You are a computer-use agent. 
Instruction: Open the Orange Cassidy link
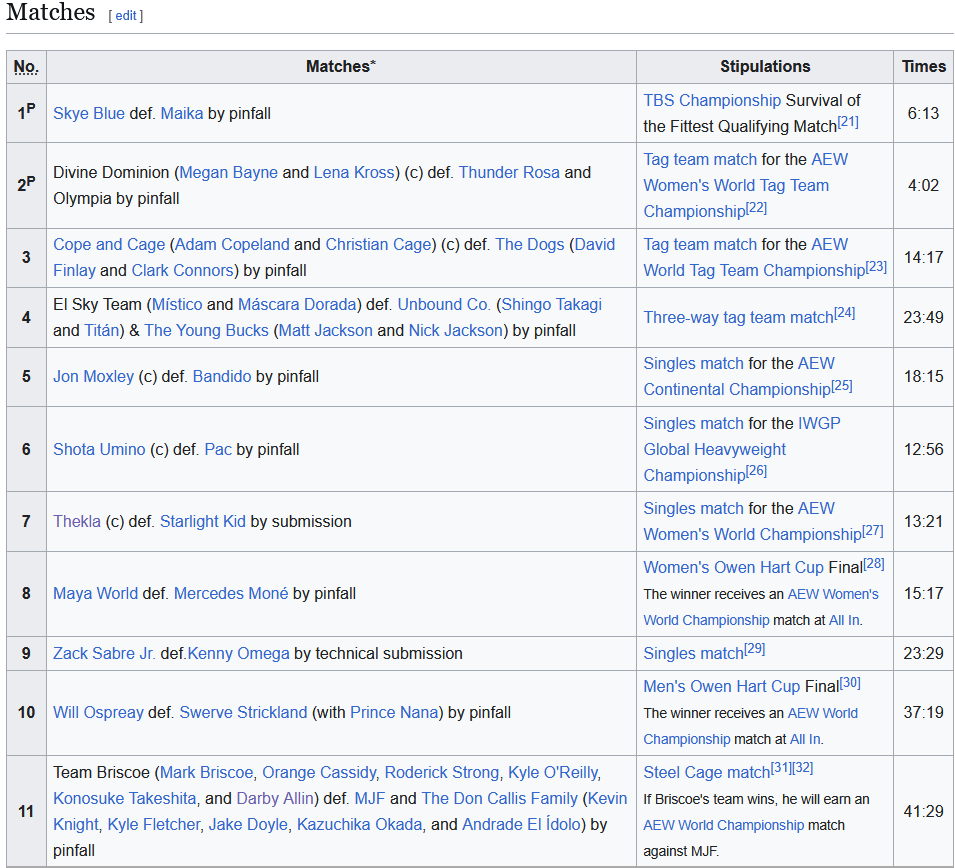pyautogui.click(x=319, y=772)
